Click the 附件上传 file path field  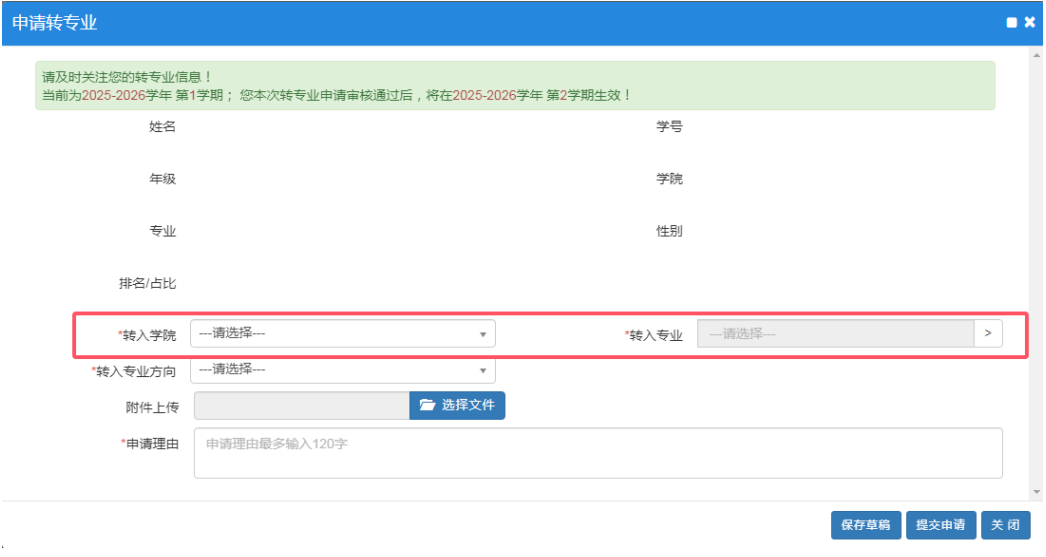pos(301,405)
